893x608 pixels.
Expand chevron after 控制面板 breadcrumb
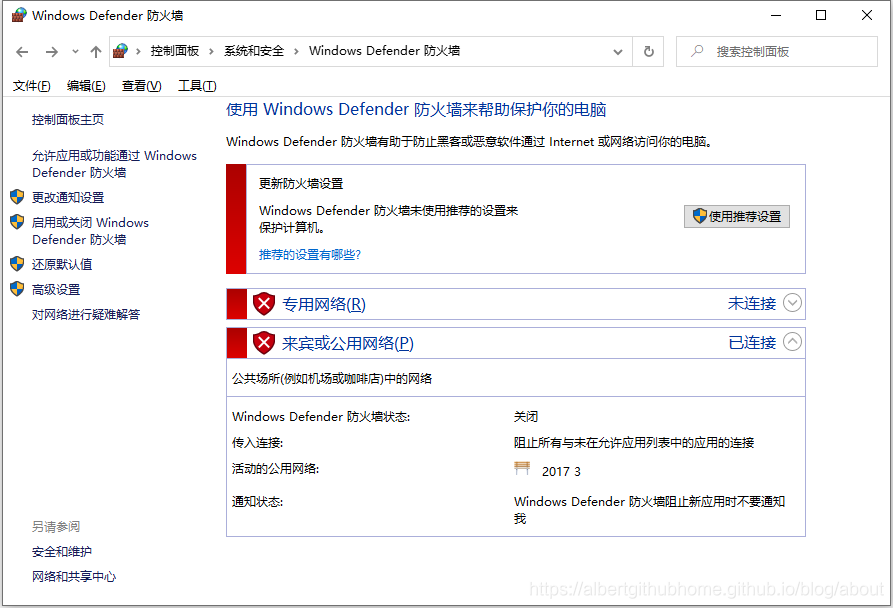pos(211,52)
